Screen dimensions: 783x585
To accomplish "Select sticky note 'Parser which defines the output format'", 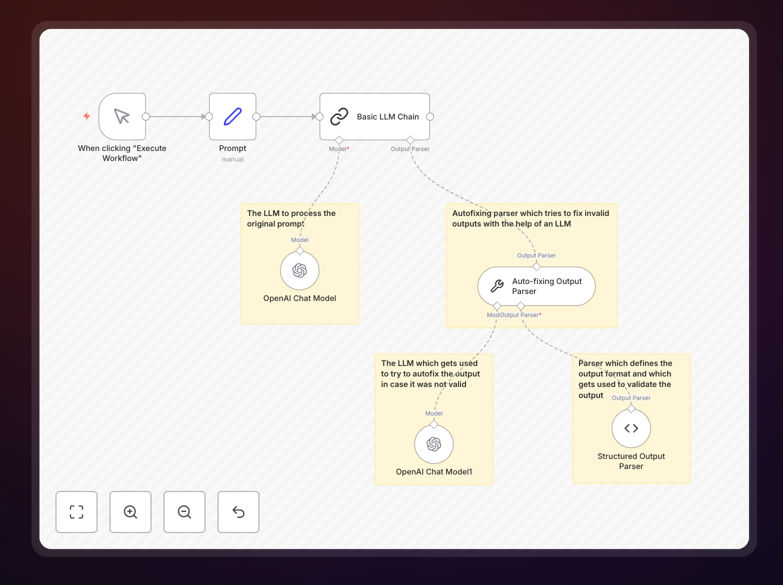I will coord(631,419).
